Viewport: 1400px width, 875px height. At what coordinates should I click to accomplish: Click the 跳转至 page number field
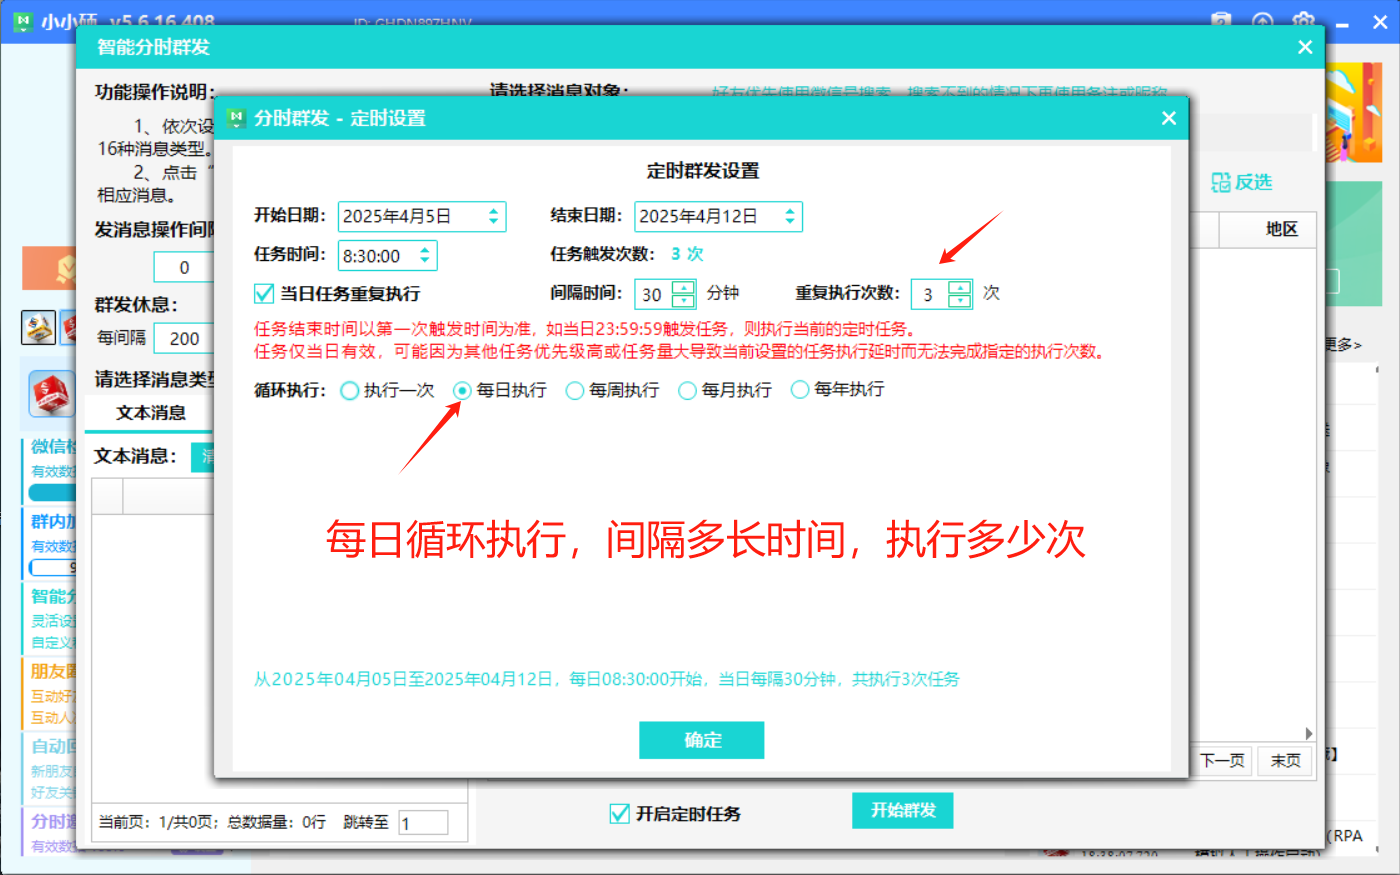423,823
